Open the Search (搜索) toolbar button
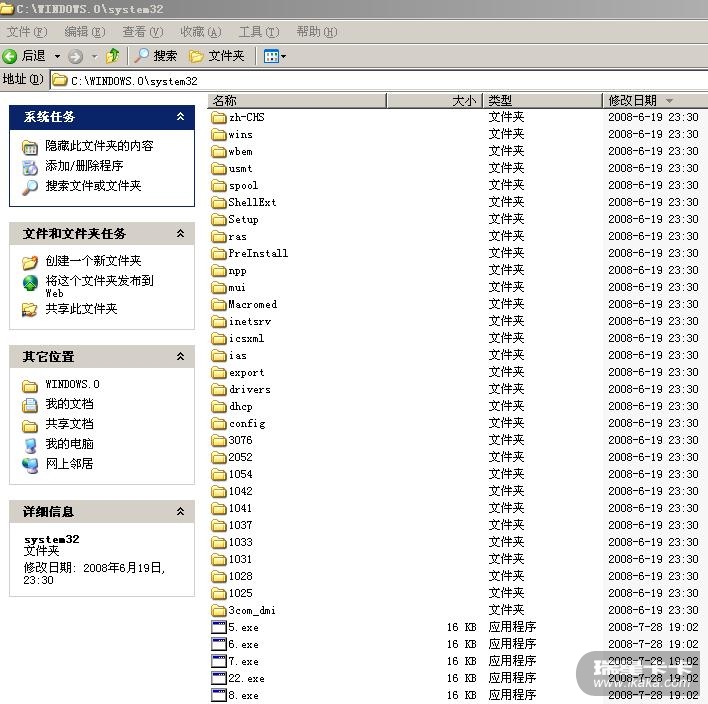 156,56
